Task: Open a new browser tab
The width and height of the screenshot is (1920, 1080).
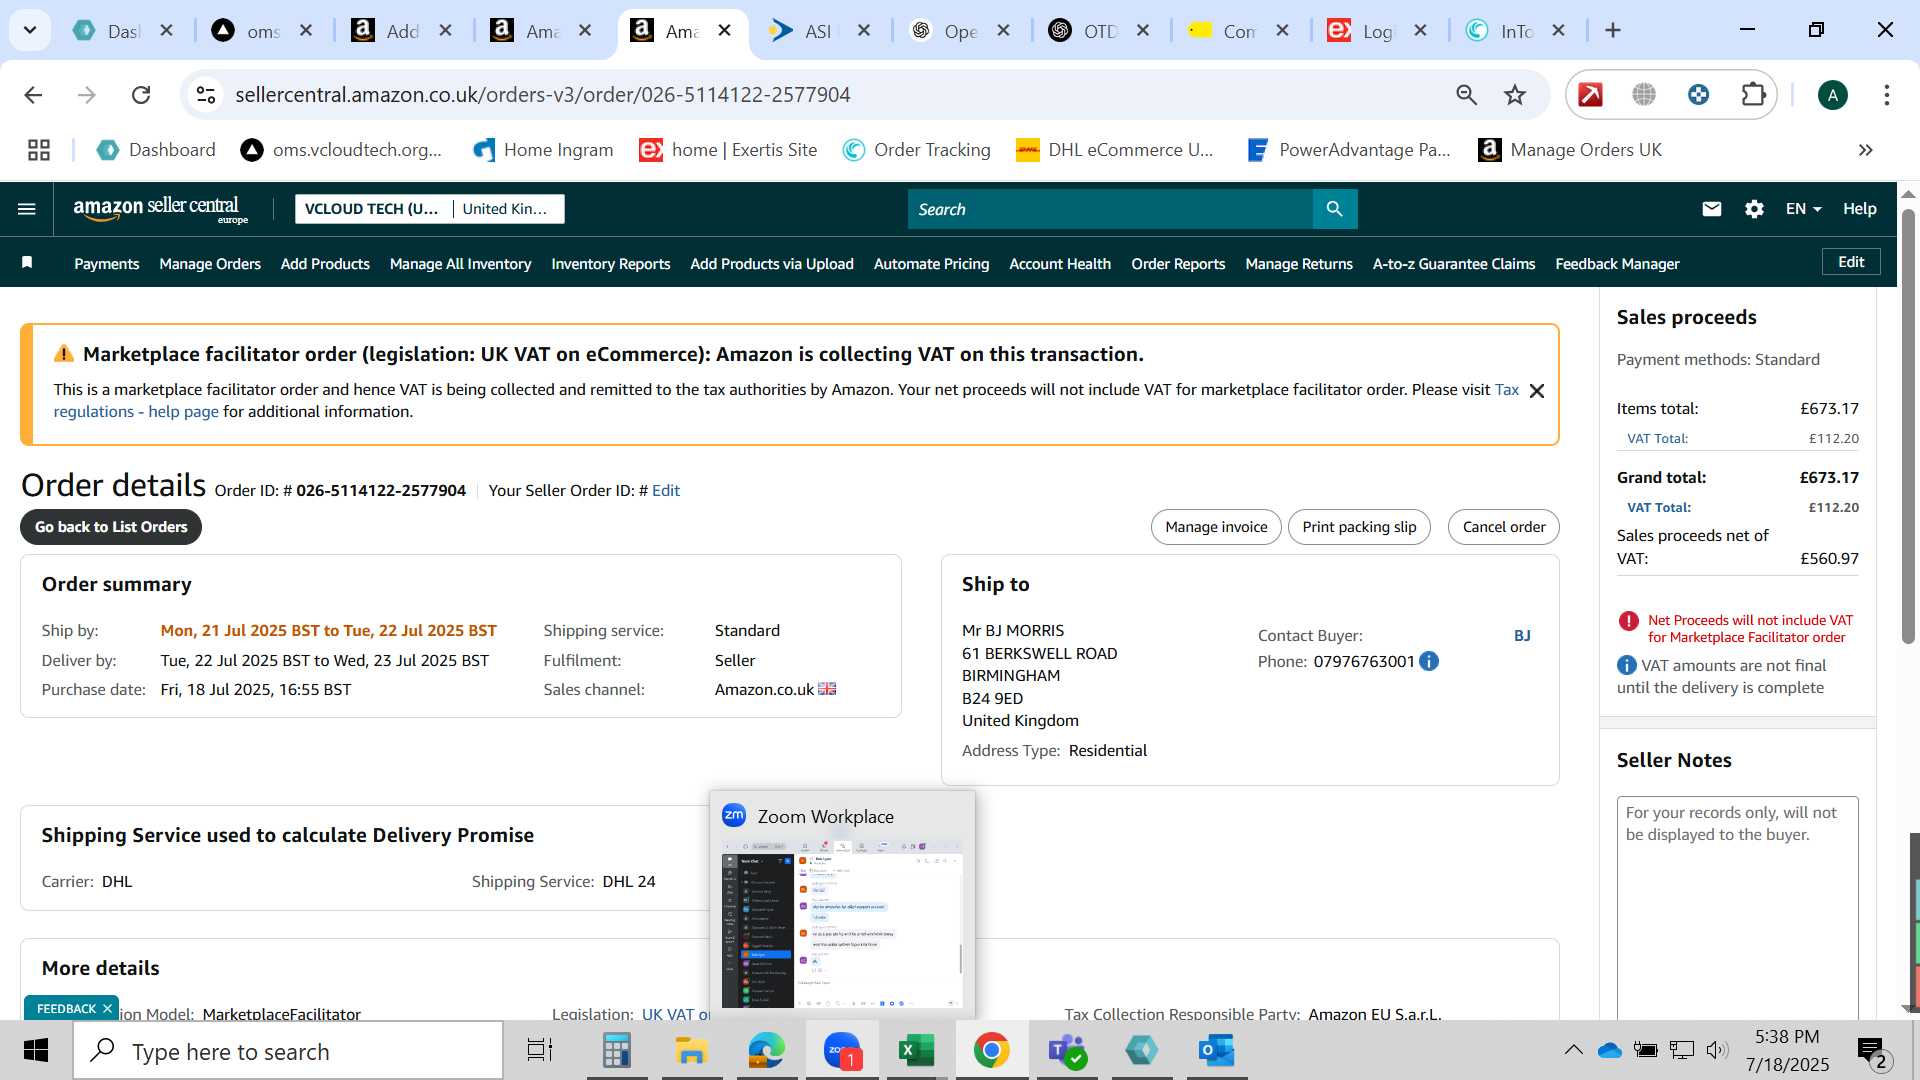Action: 1612,31
